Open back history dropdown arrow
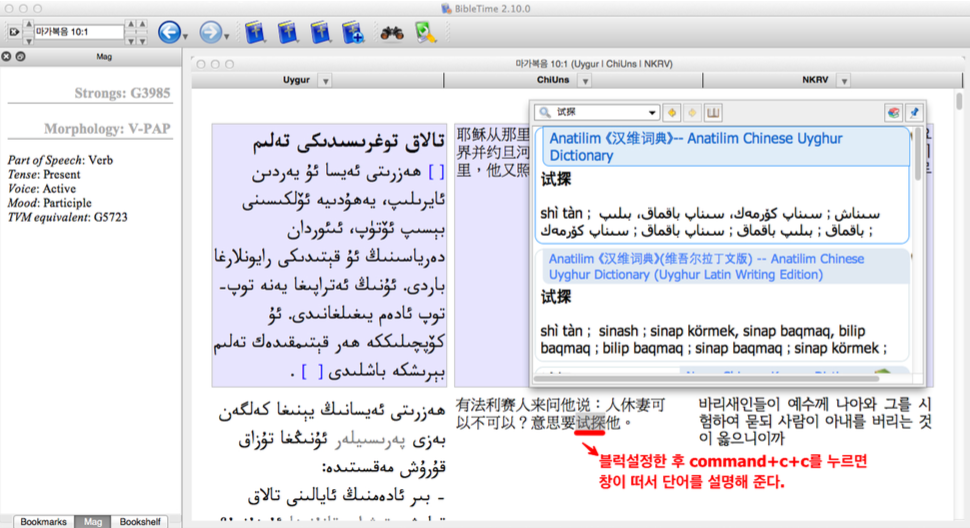Viewport: 970px width, 528px height. click(x=185, y=37)
